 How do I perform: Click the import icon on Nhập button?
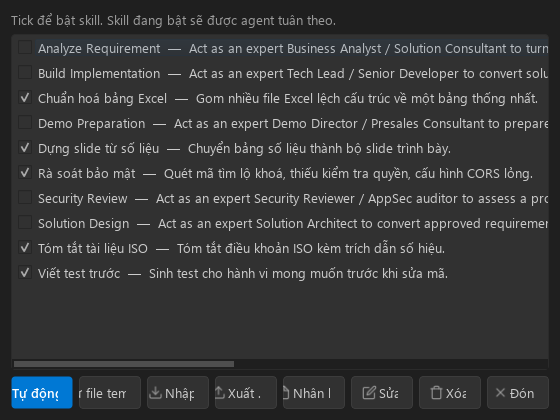click(155, 393)
